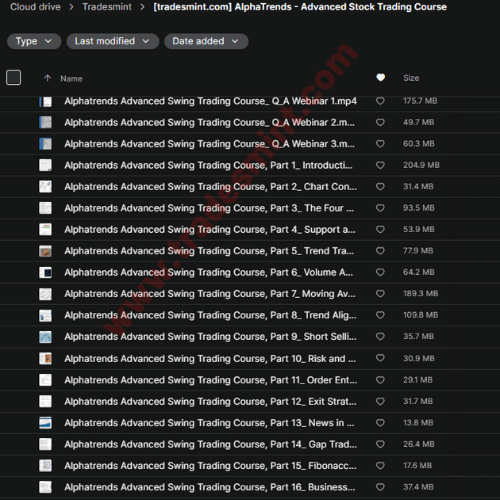Add Part 10_ Risk and to favorites
500x500 pixels.
[380, 358]
